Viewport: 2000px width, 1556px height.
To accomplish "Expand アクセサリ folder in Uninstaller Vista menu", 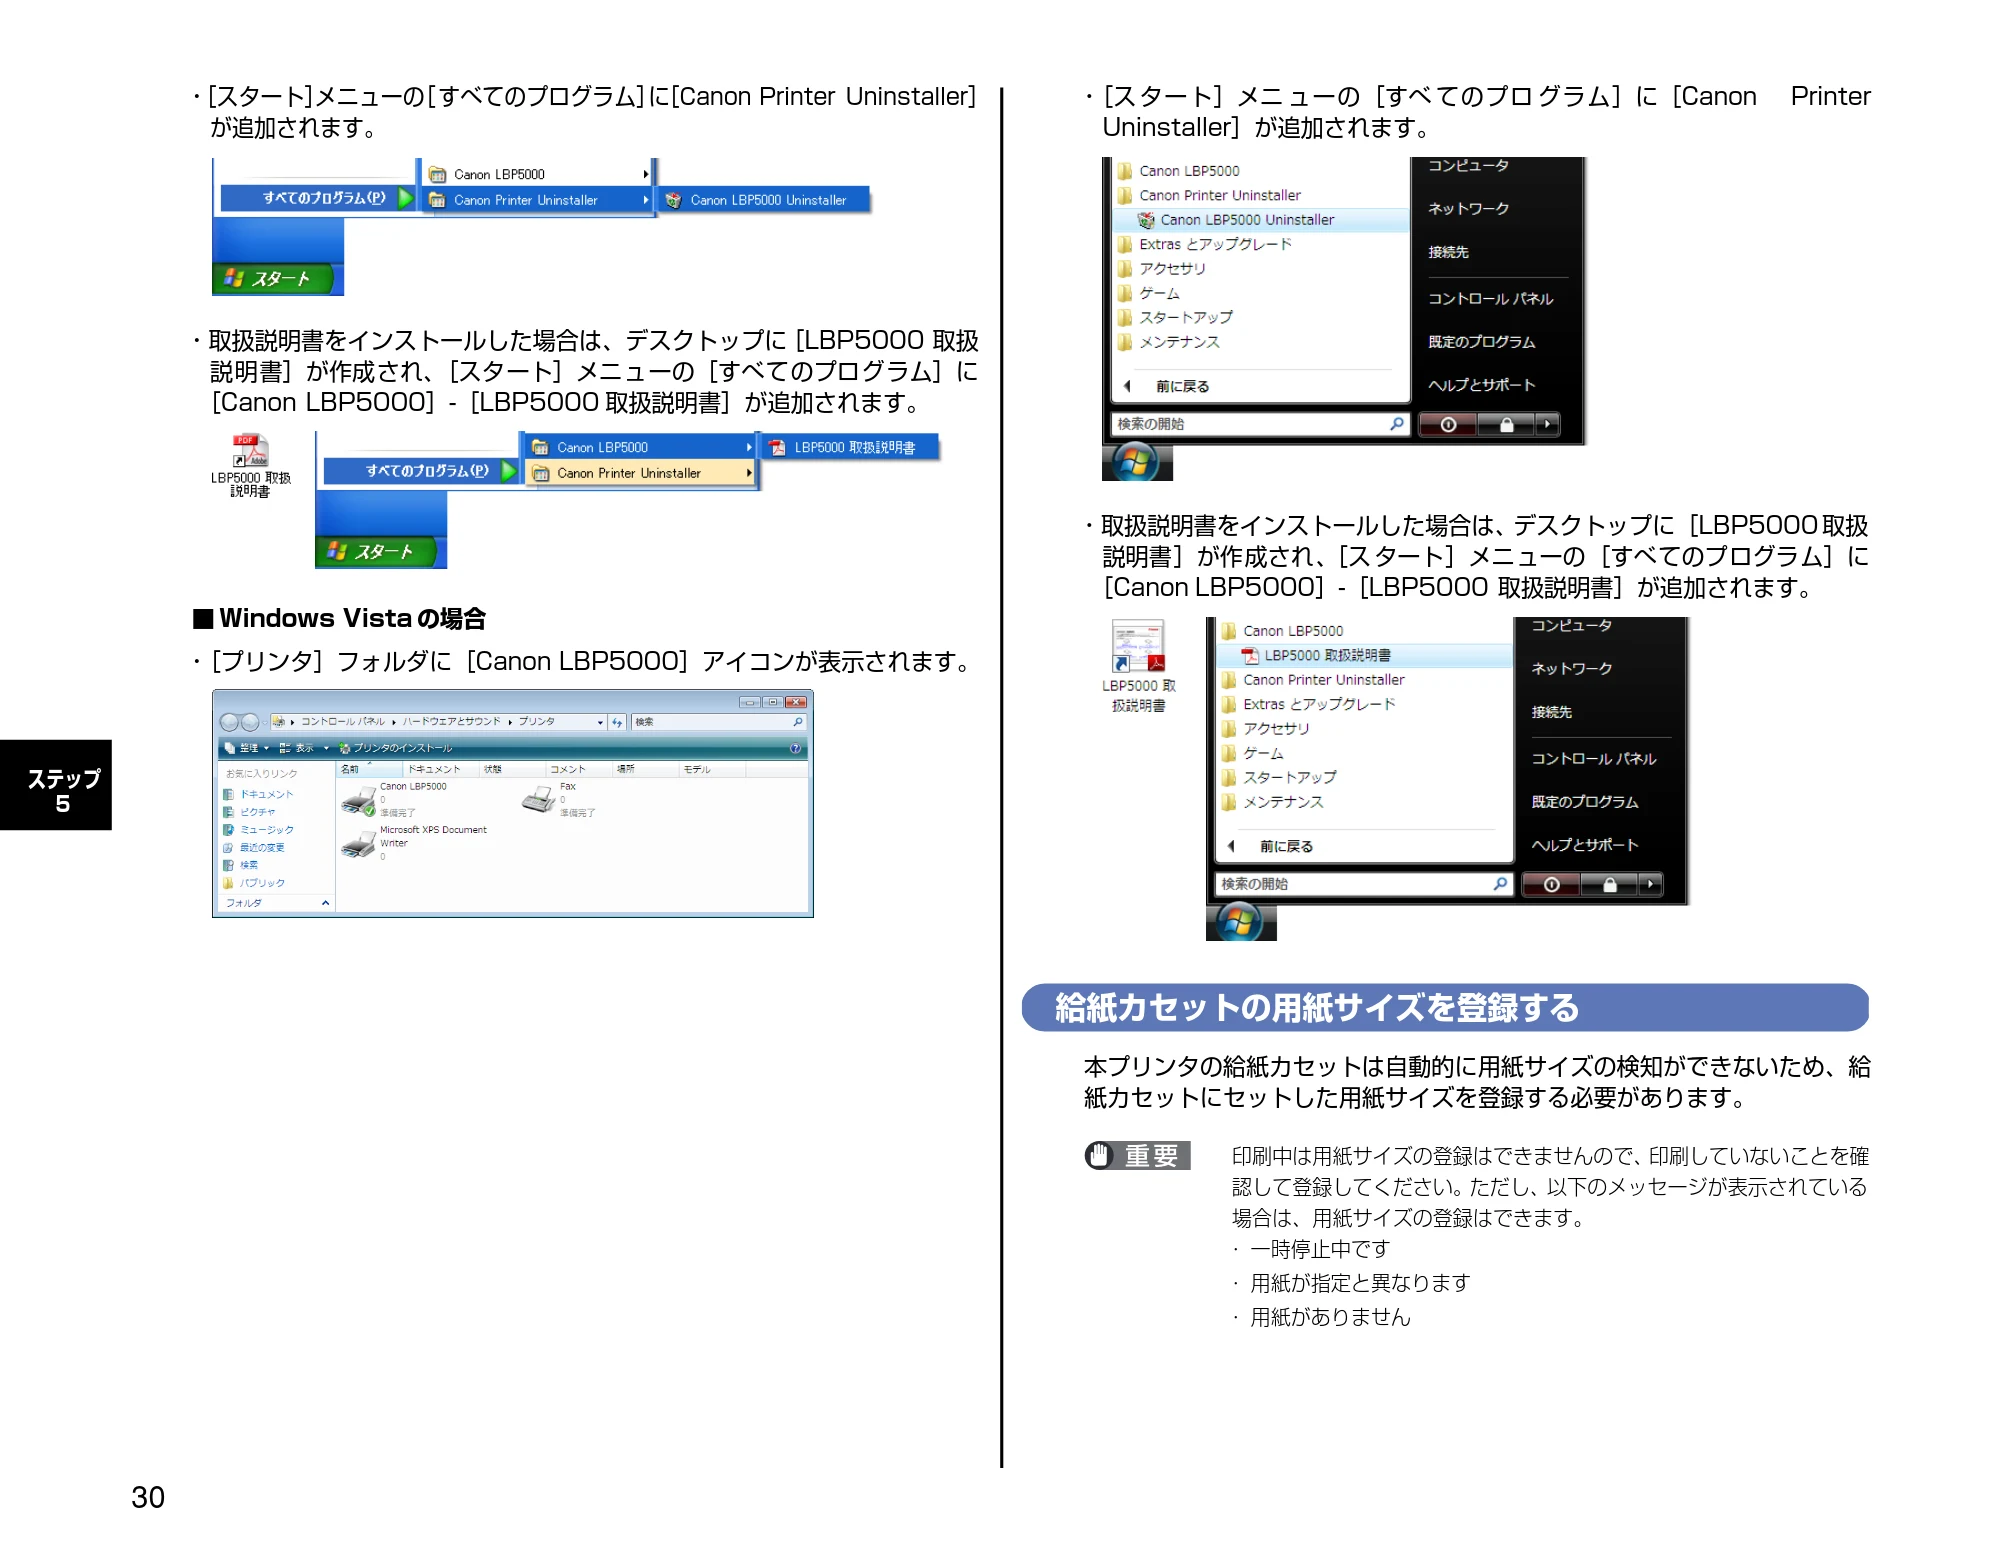I will [1161, 268].
